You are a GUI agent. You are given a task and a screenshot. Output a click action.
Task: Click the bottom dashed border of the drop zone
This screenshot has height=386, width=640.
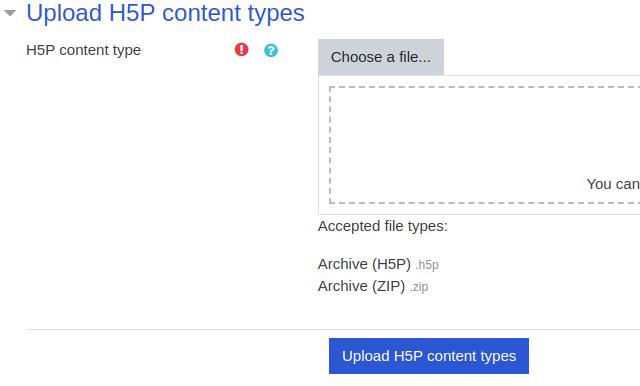[x=484, y=202]
